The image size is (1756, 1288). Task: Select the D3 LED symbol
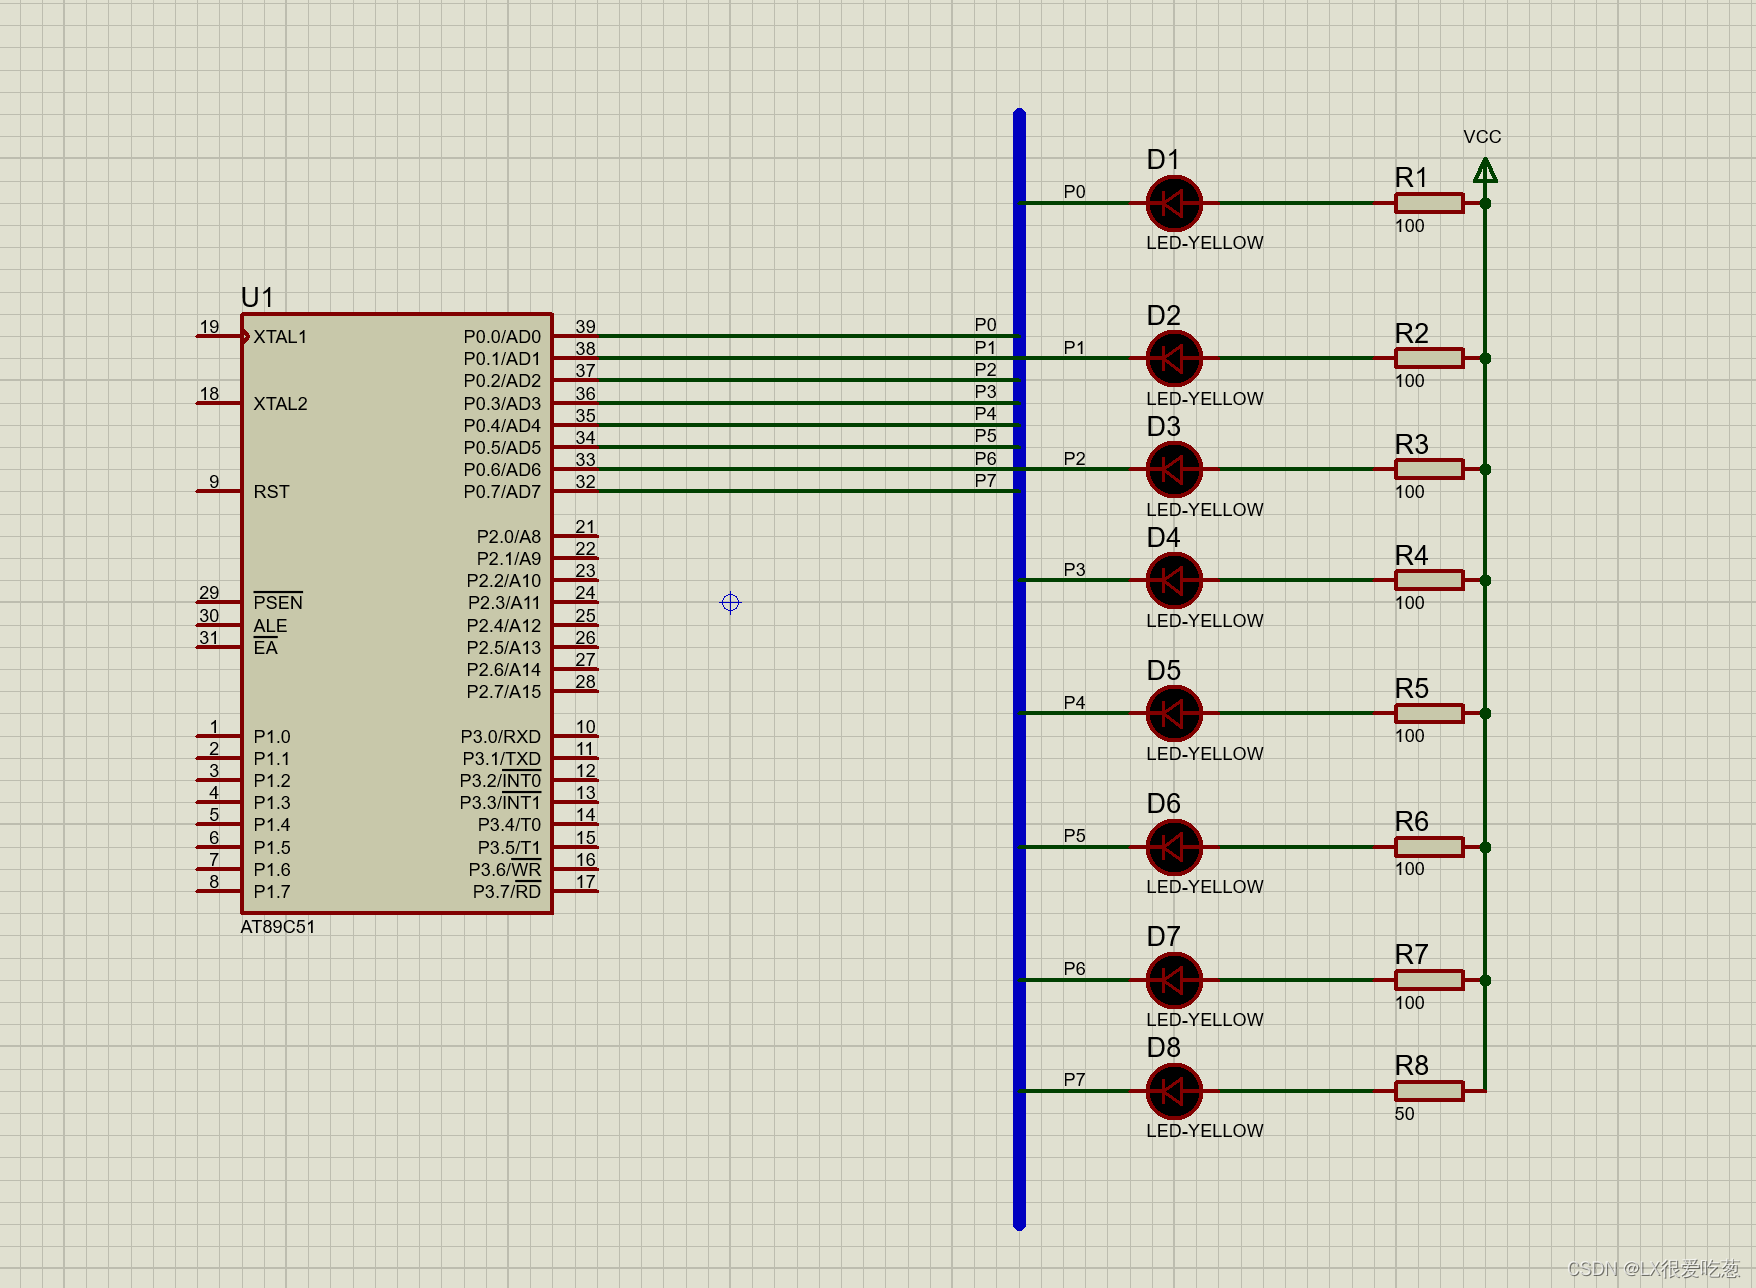tap(1174, 469)
